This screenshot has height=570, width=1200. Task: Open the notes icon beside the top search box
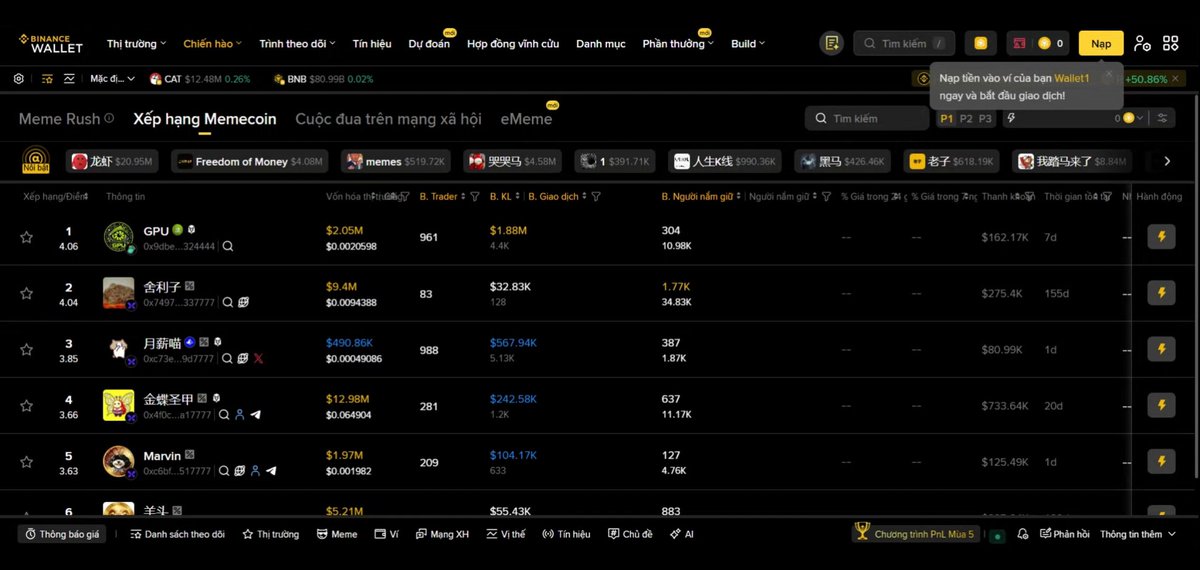pos(831,43)
